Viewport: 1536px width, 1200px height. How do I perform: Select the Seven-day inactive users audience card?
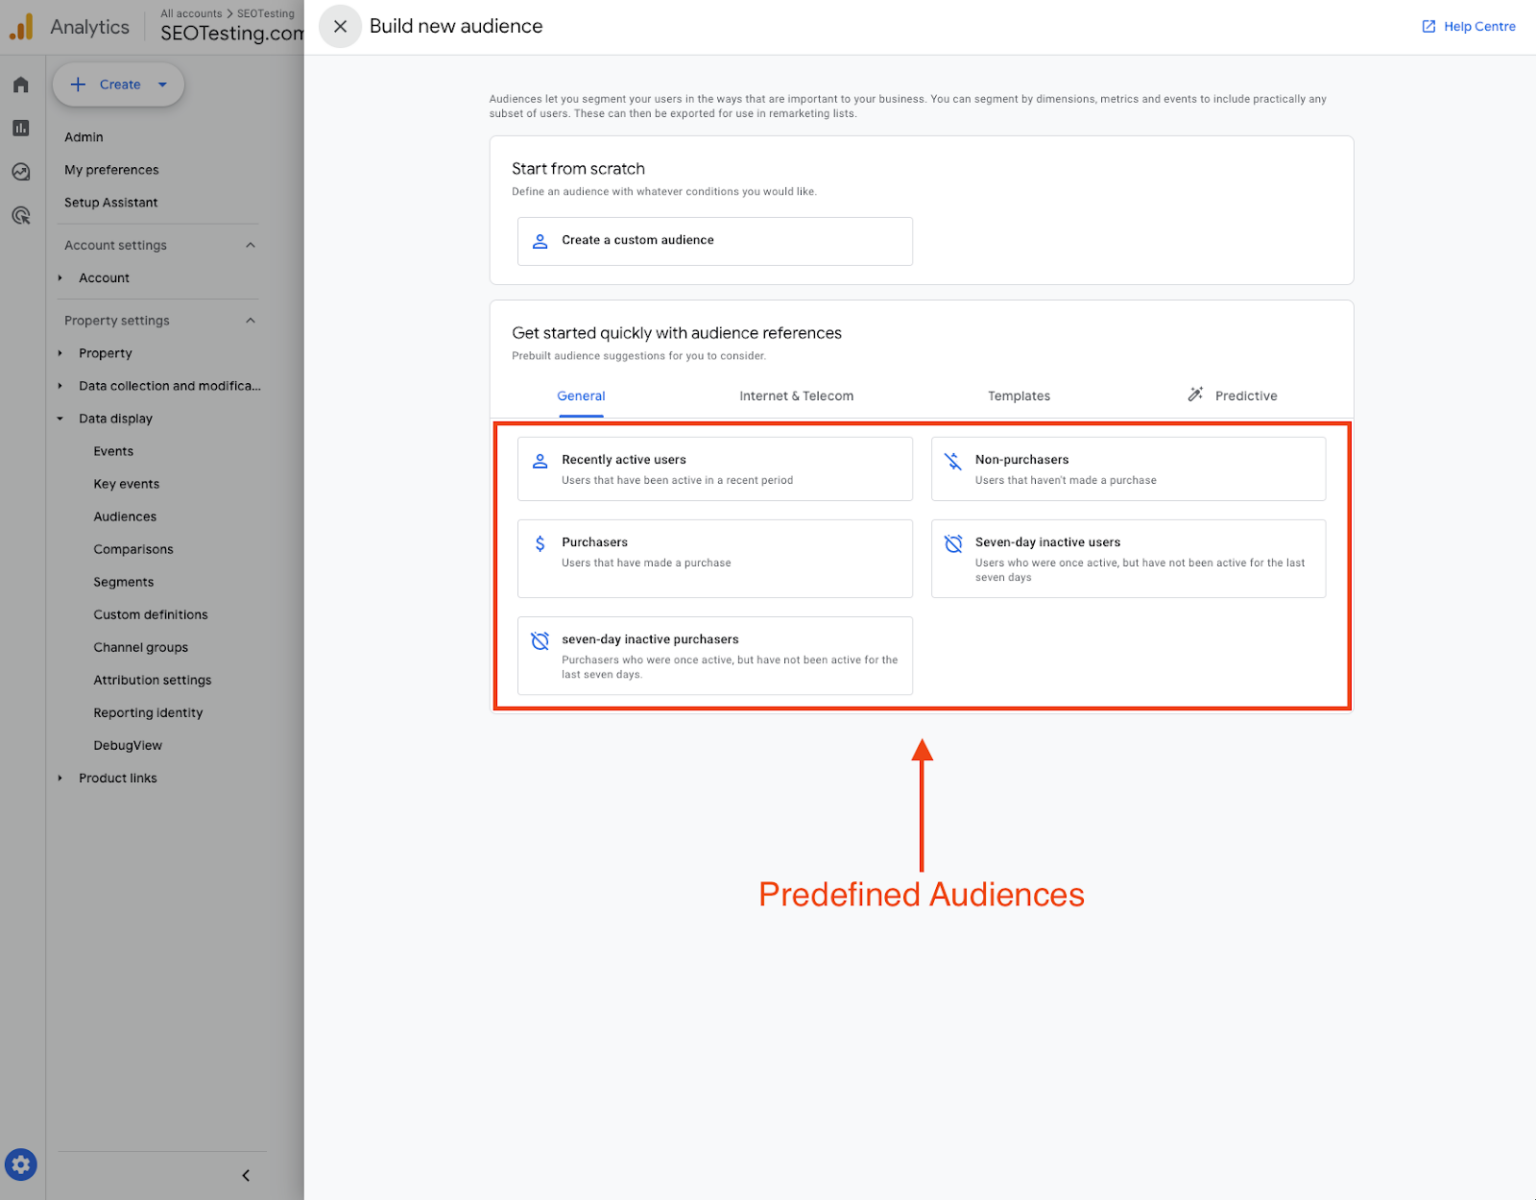pos(1128,558)
